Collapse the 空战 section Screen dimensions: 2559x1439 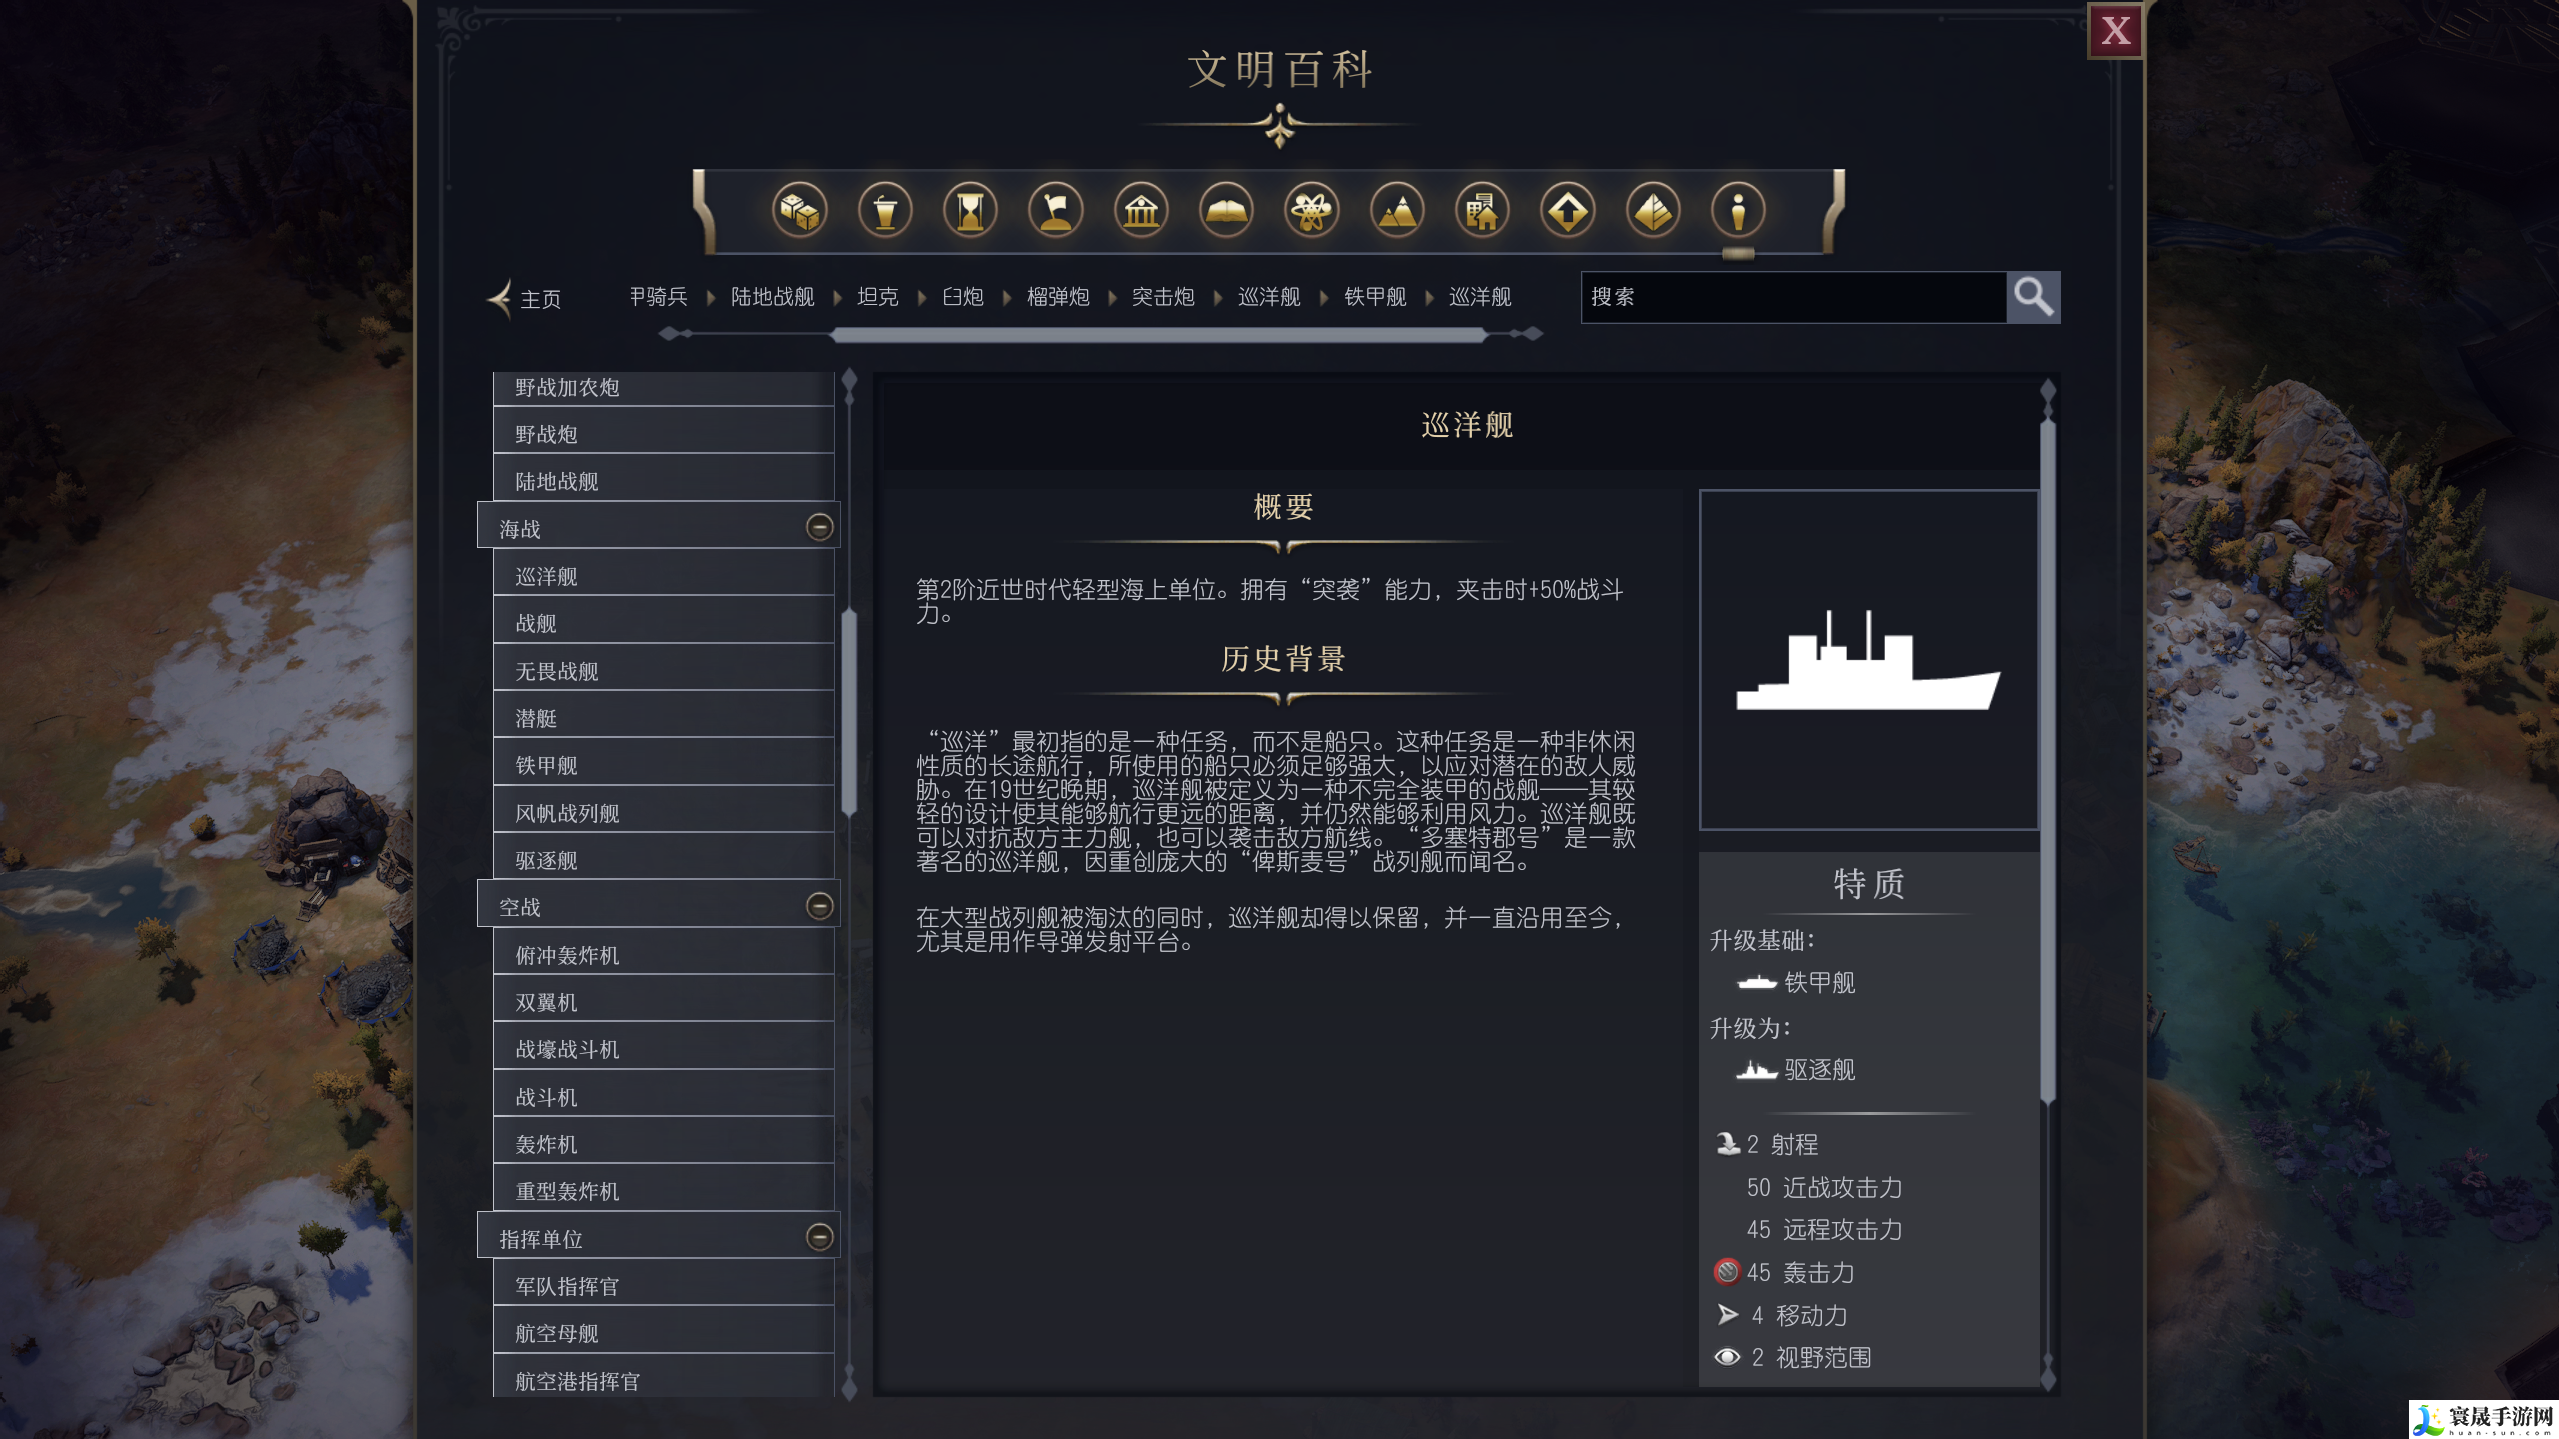819,906
